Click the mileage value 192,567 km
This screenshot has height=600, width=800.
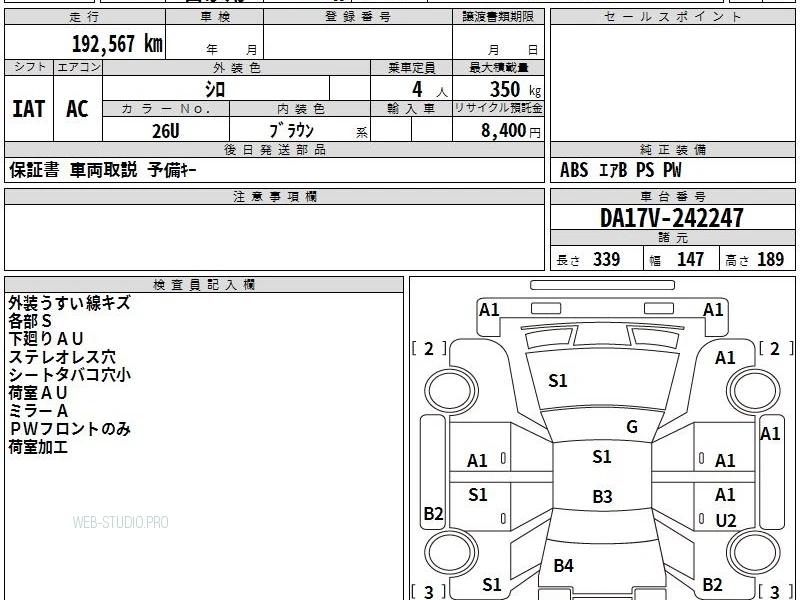117,44
